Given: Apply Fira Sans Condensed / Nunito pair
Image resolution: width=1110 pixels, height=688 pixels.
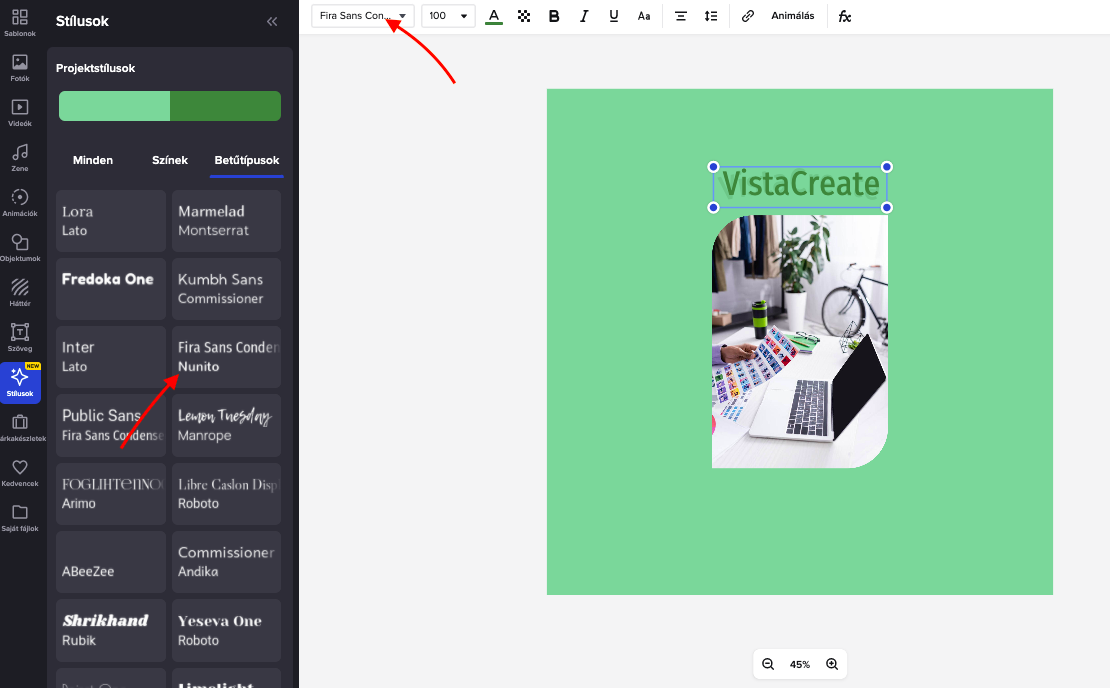Looking at the screenshot, I should (227, 357).
